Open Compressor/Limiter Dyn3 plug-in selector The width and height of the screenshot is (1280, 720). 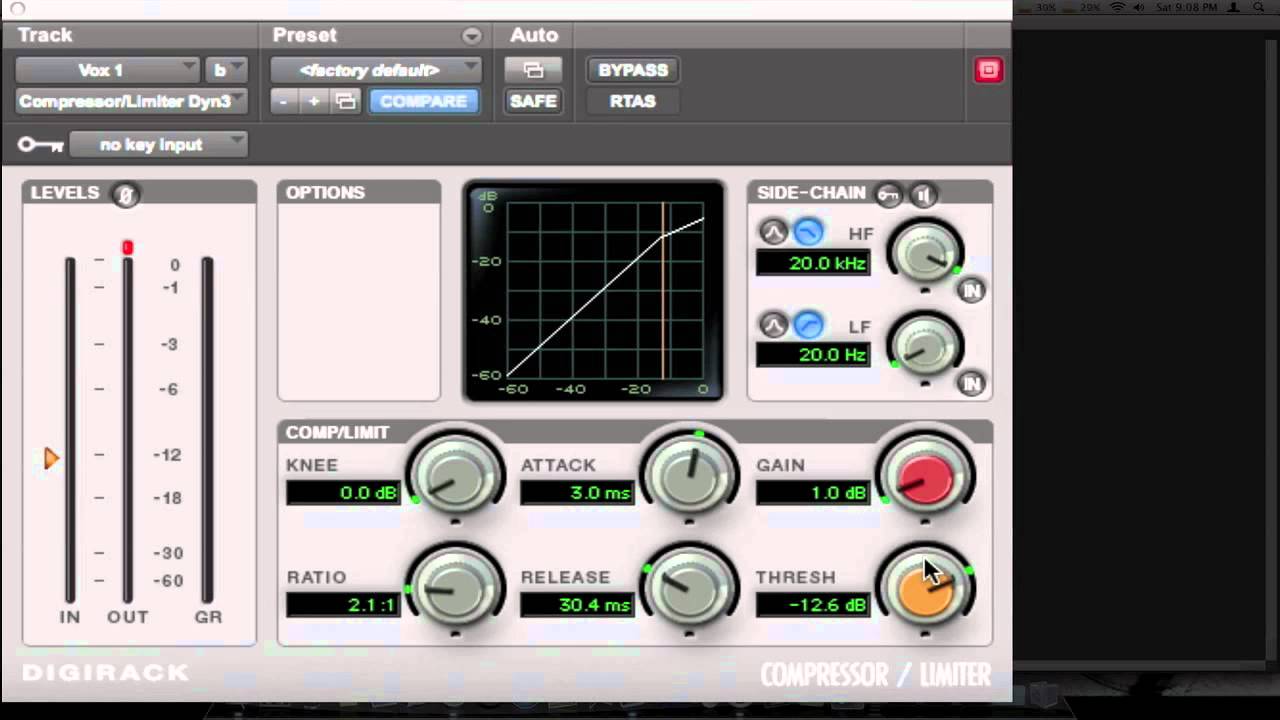pyautogui.click(x=131, y=101)
